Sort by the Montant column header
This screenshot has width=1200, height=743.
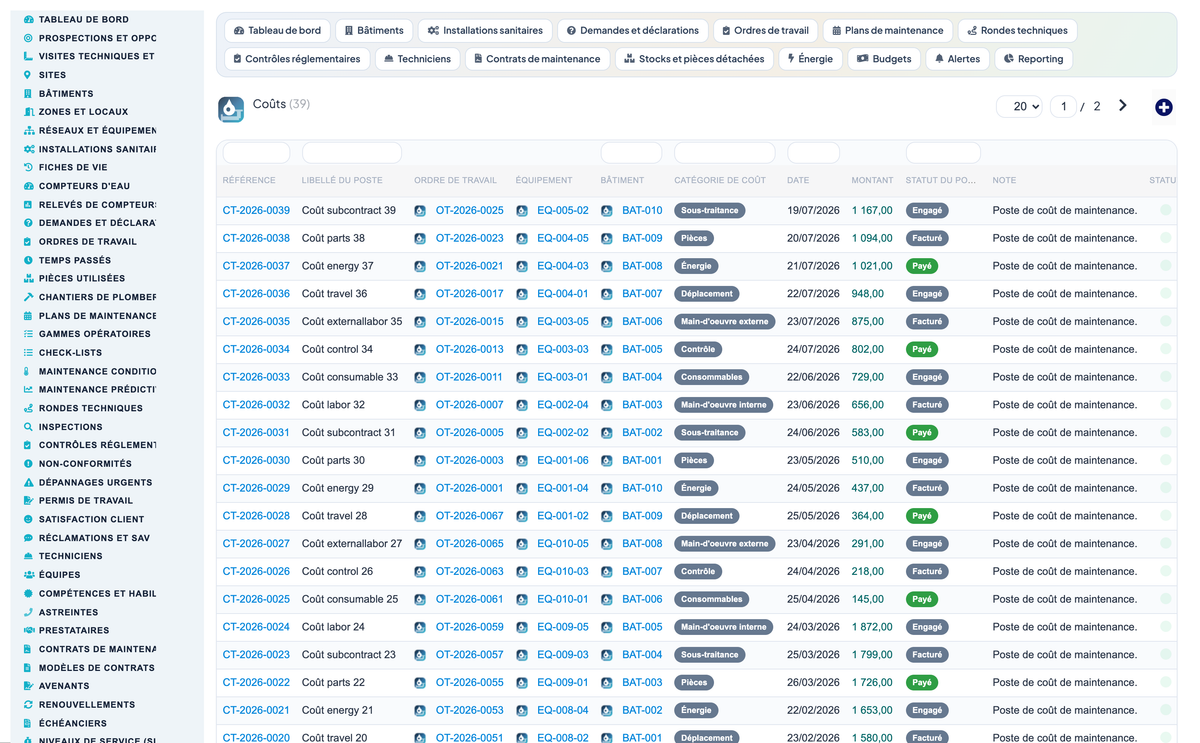tap(872, 180)
